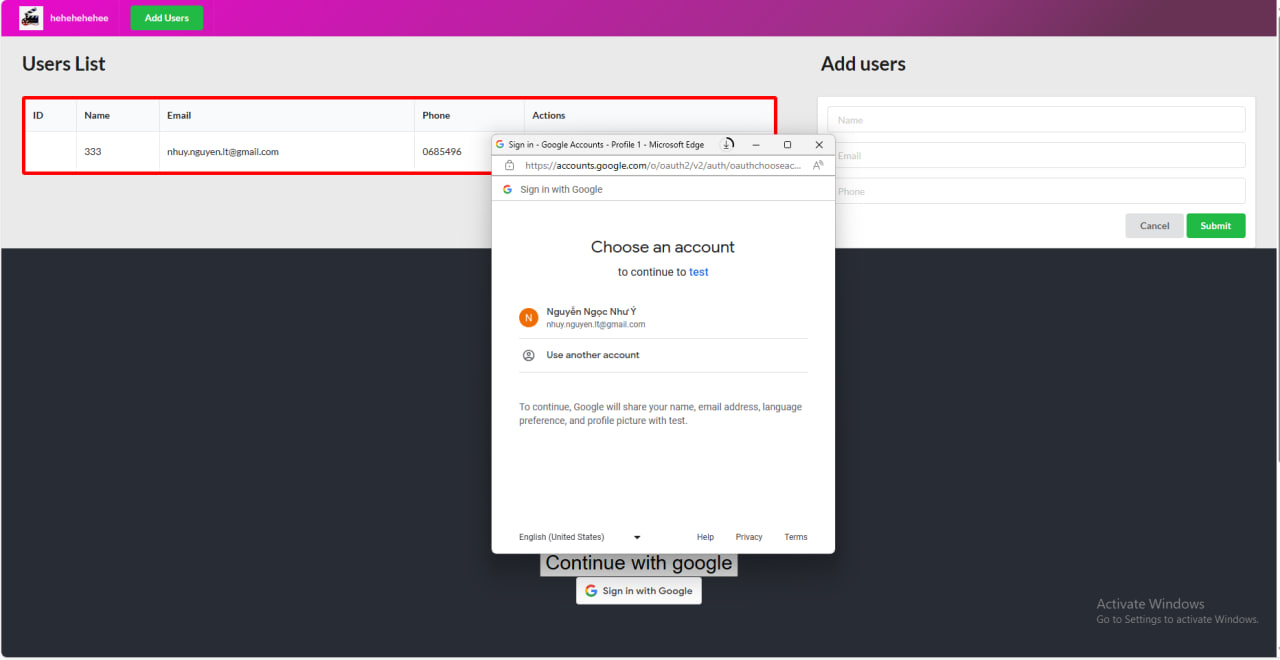Click the Google logo beside Sign in with Google header

pos(507,189)
